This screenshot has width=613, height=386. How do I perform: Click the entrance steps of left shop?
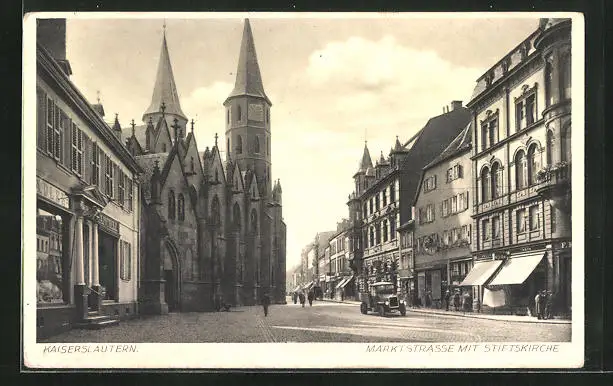pos(97,319)
